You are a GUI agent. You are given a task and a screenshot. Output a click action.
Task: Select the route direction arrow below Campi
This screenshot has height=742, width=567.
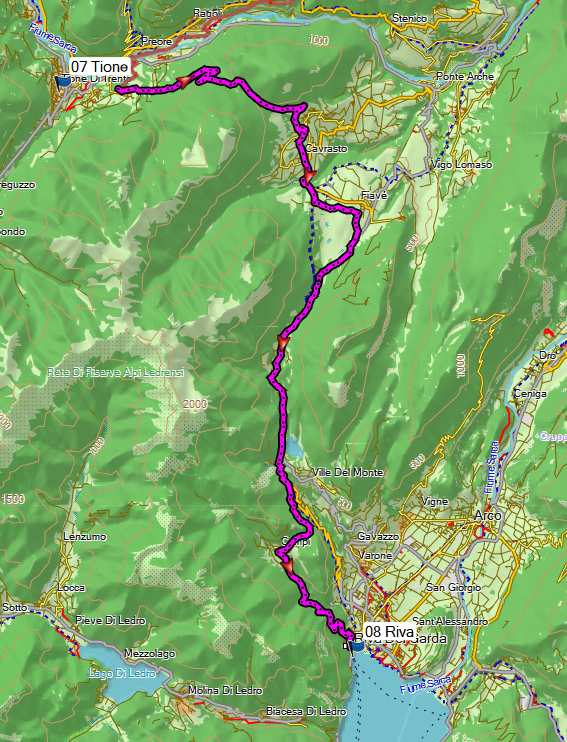(287, 567)
